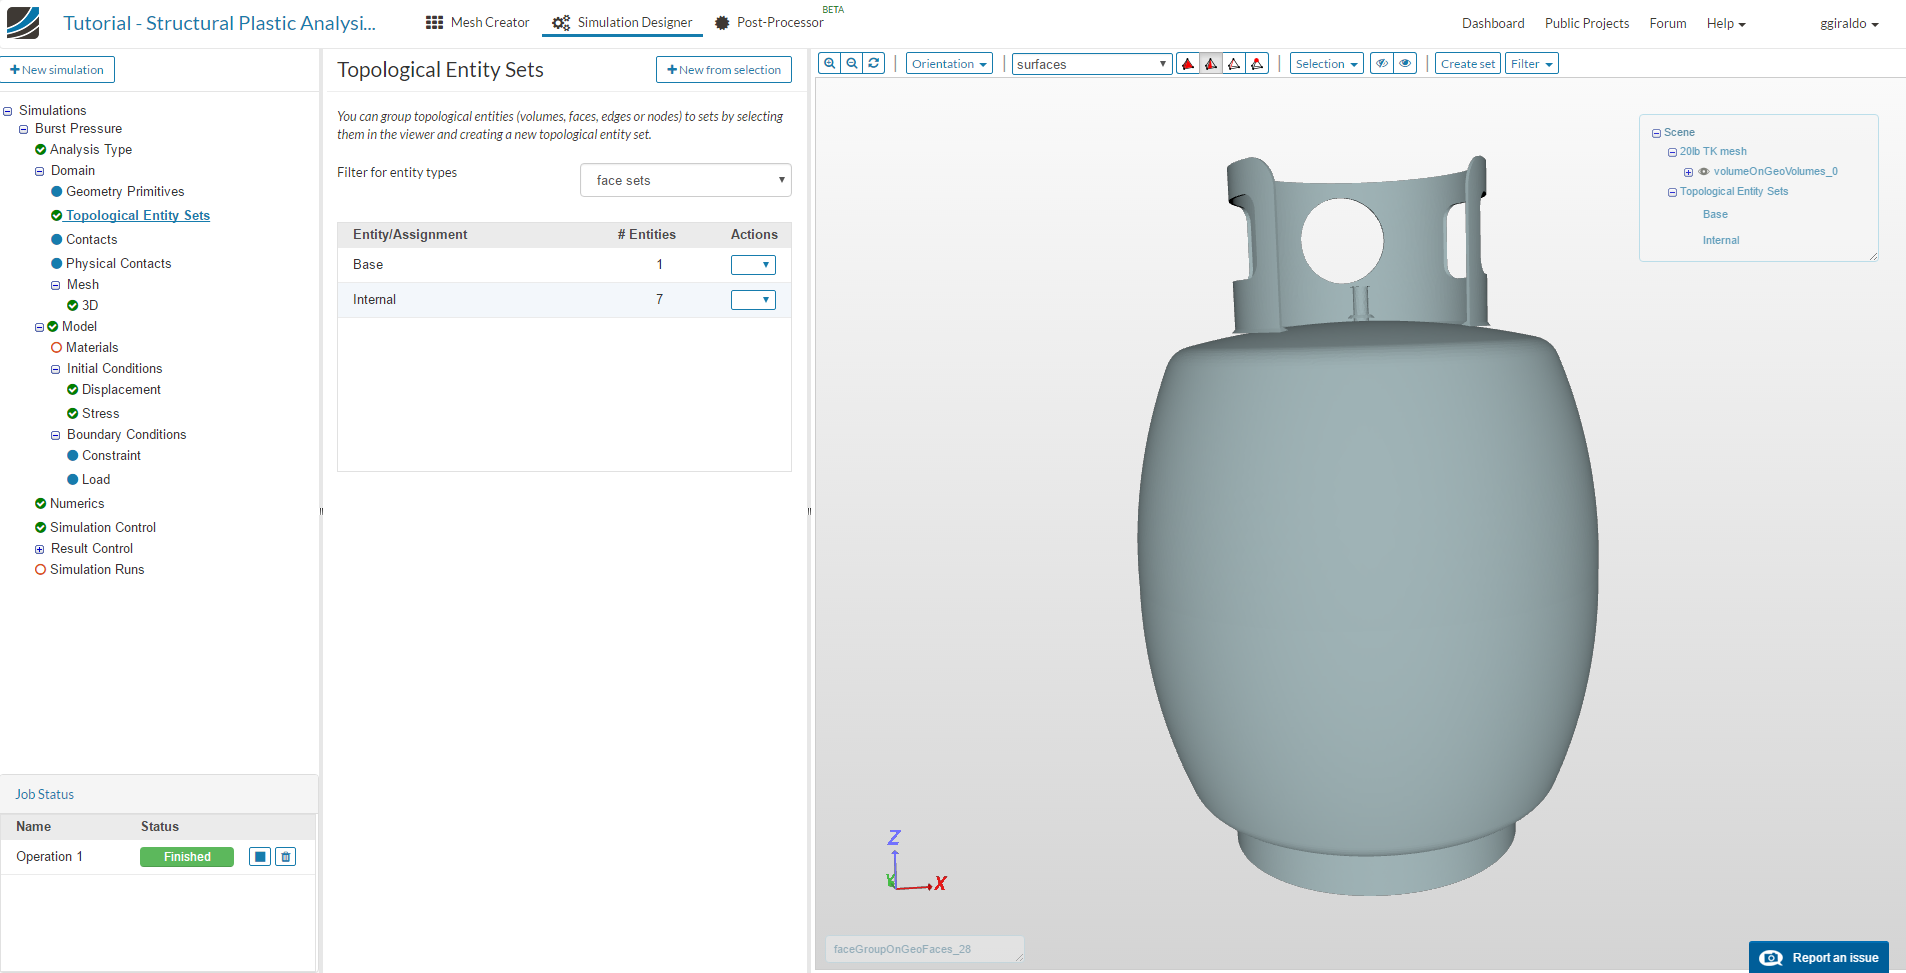Expand the Result Control tree node
The image size is (1906, 973).
click(40, 549)
